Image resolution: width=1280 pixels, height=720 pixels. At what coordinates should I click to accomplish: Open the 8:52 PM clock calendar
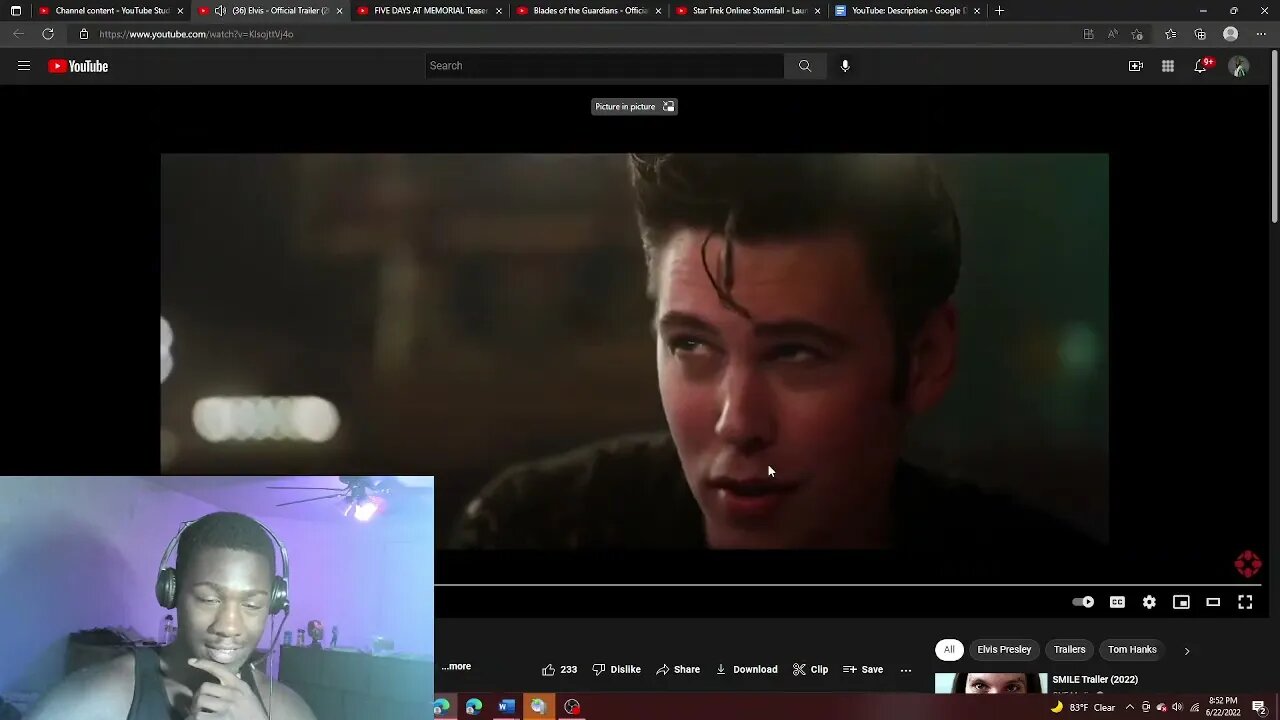pyautogui.click(x=1225, y=707)
